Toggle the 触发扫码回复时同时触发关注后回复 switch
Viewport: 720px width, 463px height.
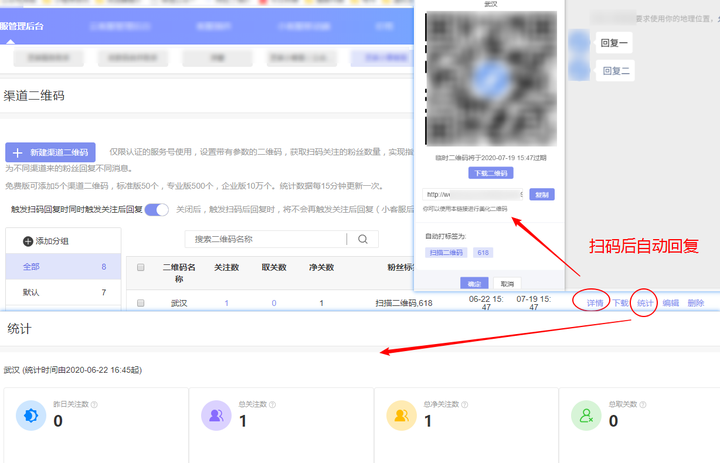point(157,209)
